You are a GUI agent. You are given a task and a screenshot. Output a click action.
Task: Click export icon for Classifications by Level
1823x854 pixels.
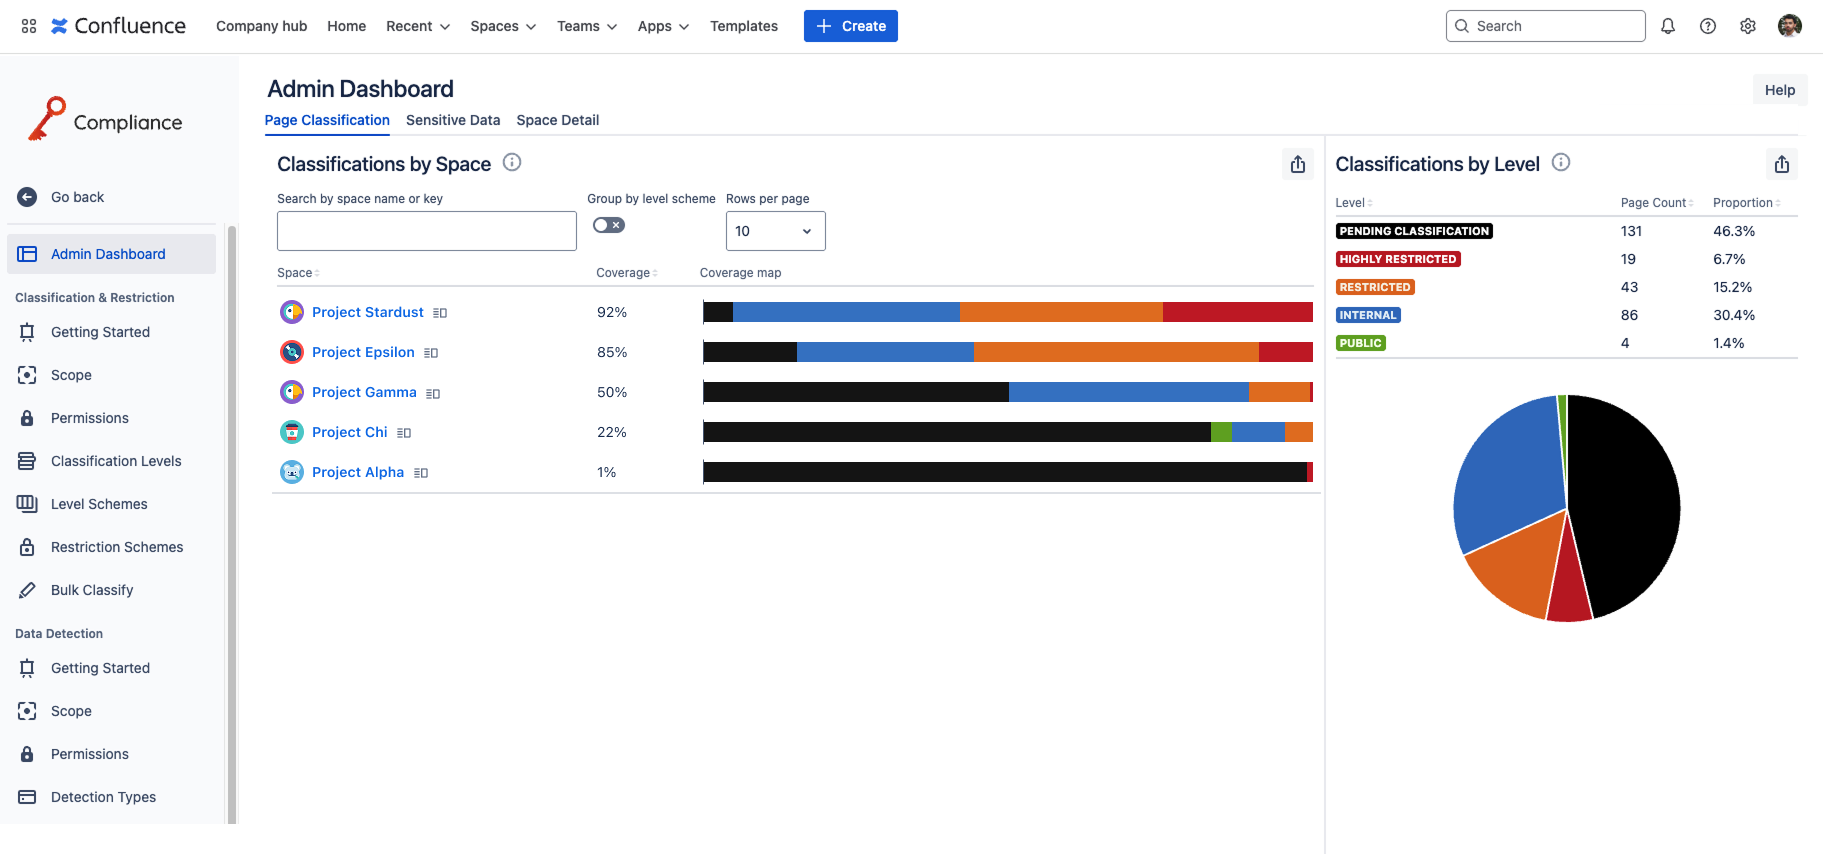click(1781, 164)
